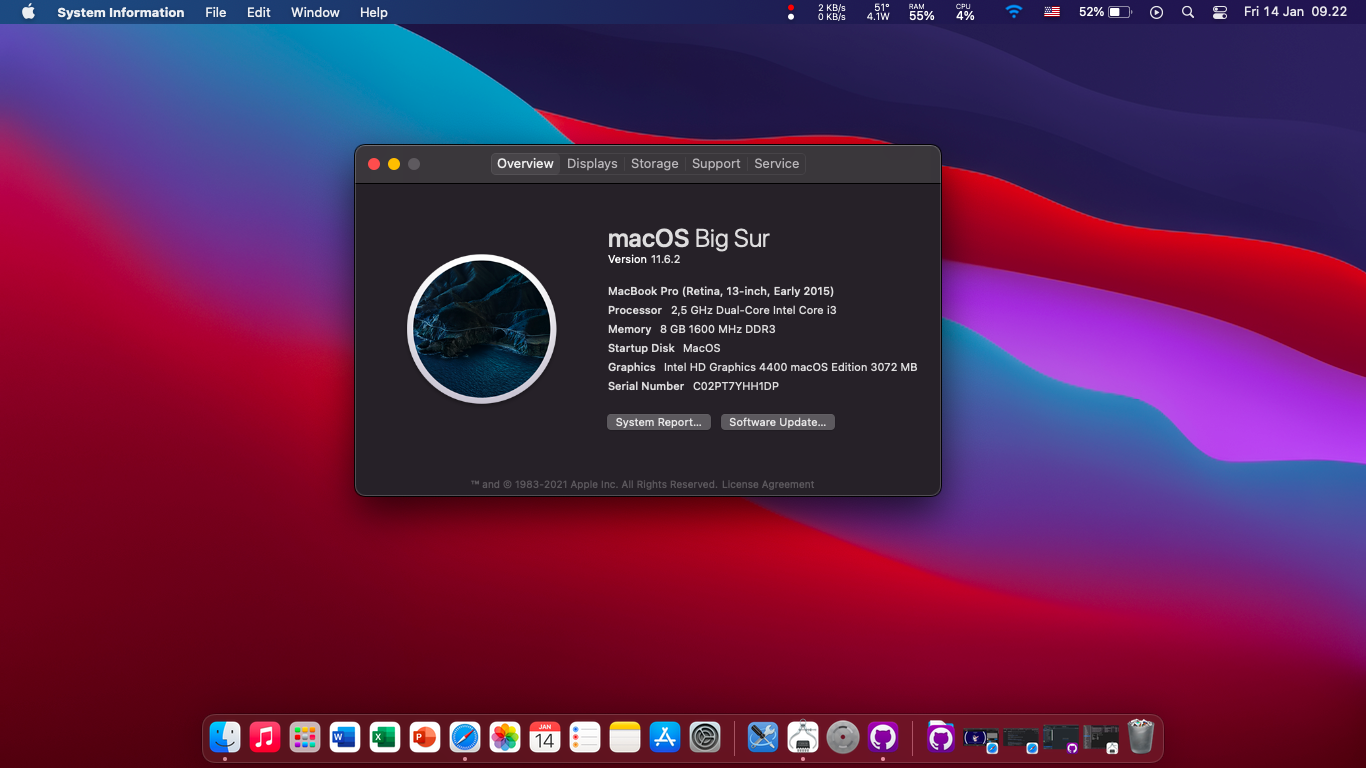The width and height of the screenshot is (1366, 768).
Task: Click the MacBook Pro model name line
Action: tap(721, 291)
